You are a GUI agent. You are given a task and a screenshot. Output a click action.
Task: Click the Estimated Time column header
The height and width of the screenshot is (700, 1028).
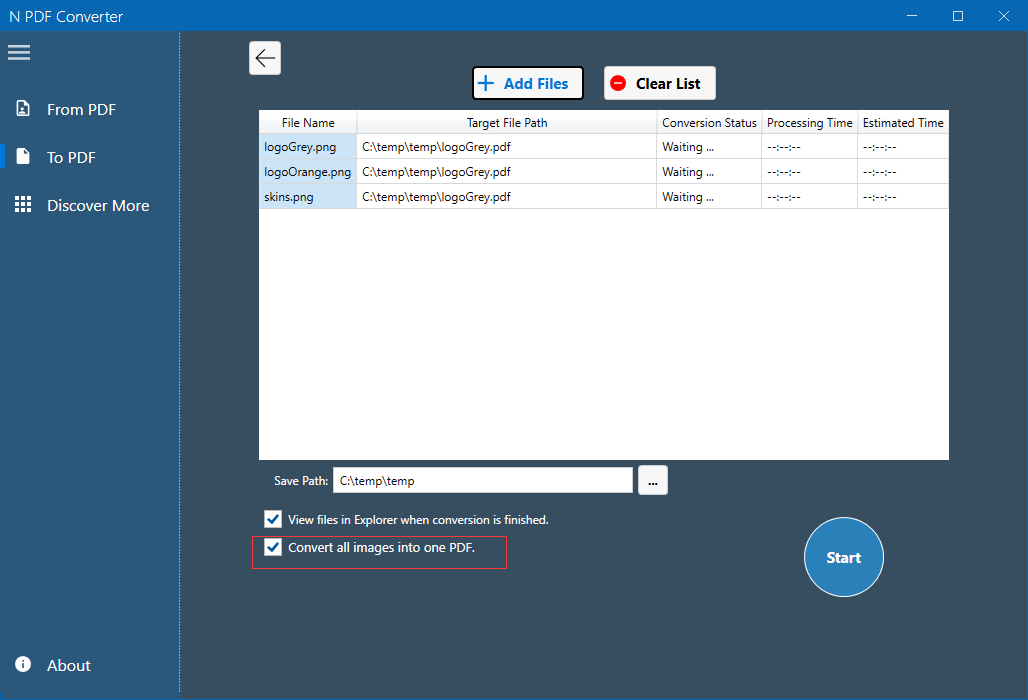pyautogui.click(x=903, y=123)
